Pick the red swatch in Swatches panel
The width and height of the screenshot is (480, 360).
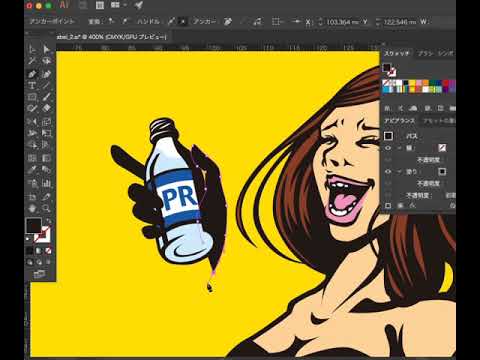(446, 82)
